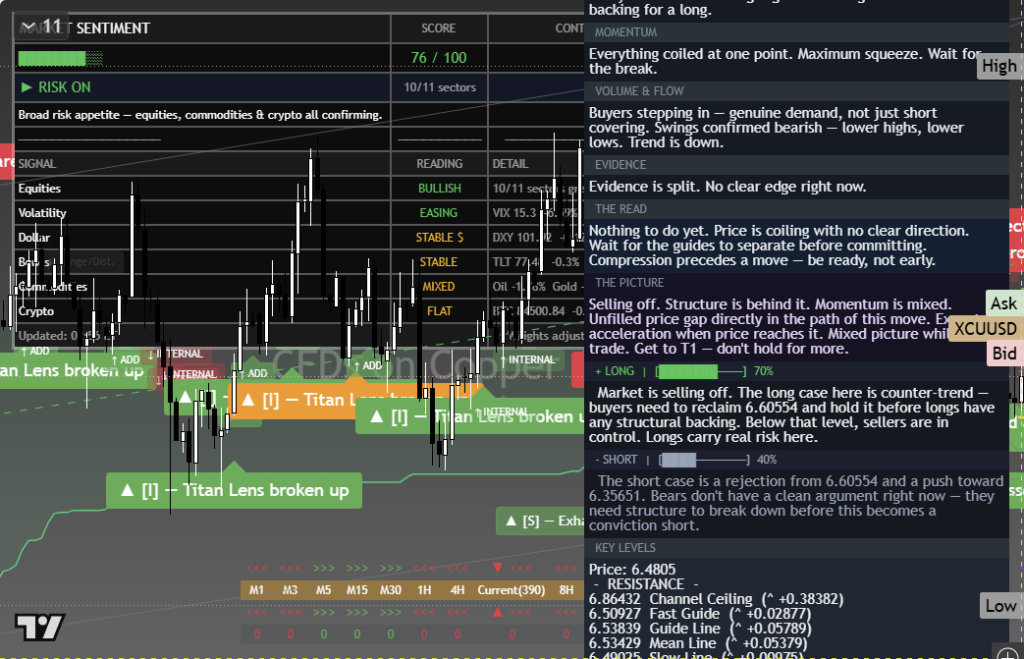The image size is (1024, 659).
Task: Select the Low price label
Action: [1000, 606]
